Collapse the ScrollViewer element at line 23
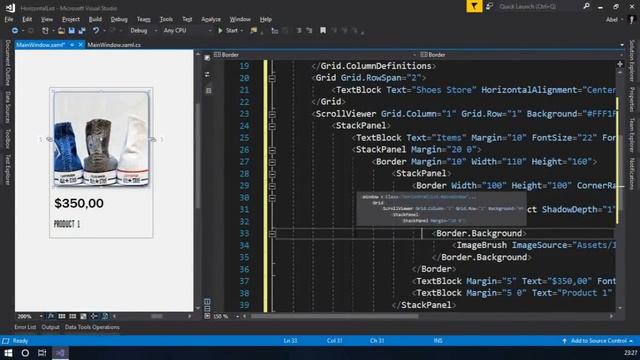 (x=272, y=114)
